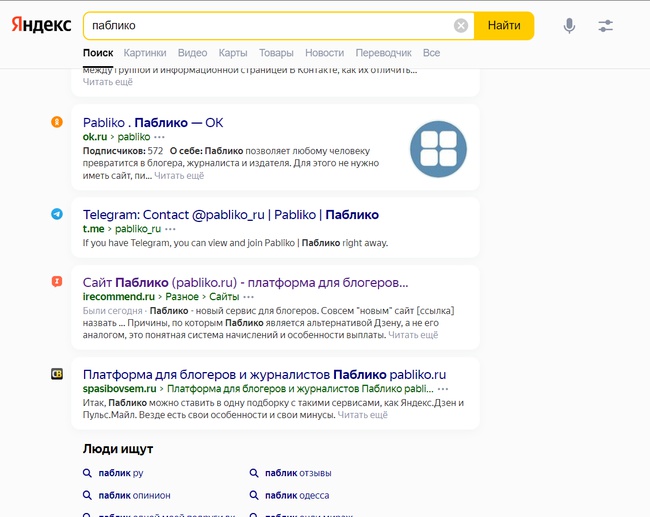Screen dimensions: 650x517
Task: Search suggestion 'паблик отзывы'
Action: click(298, 473)
